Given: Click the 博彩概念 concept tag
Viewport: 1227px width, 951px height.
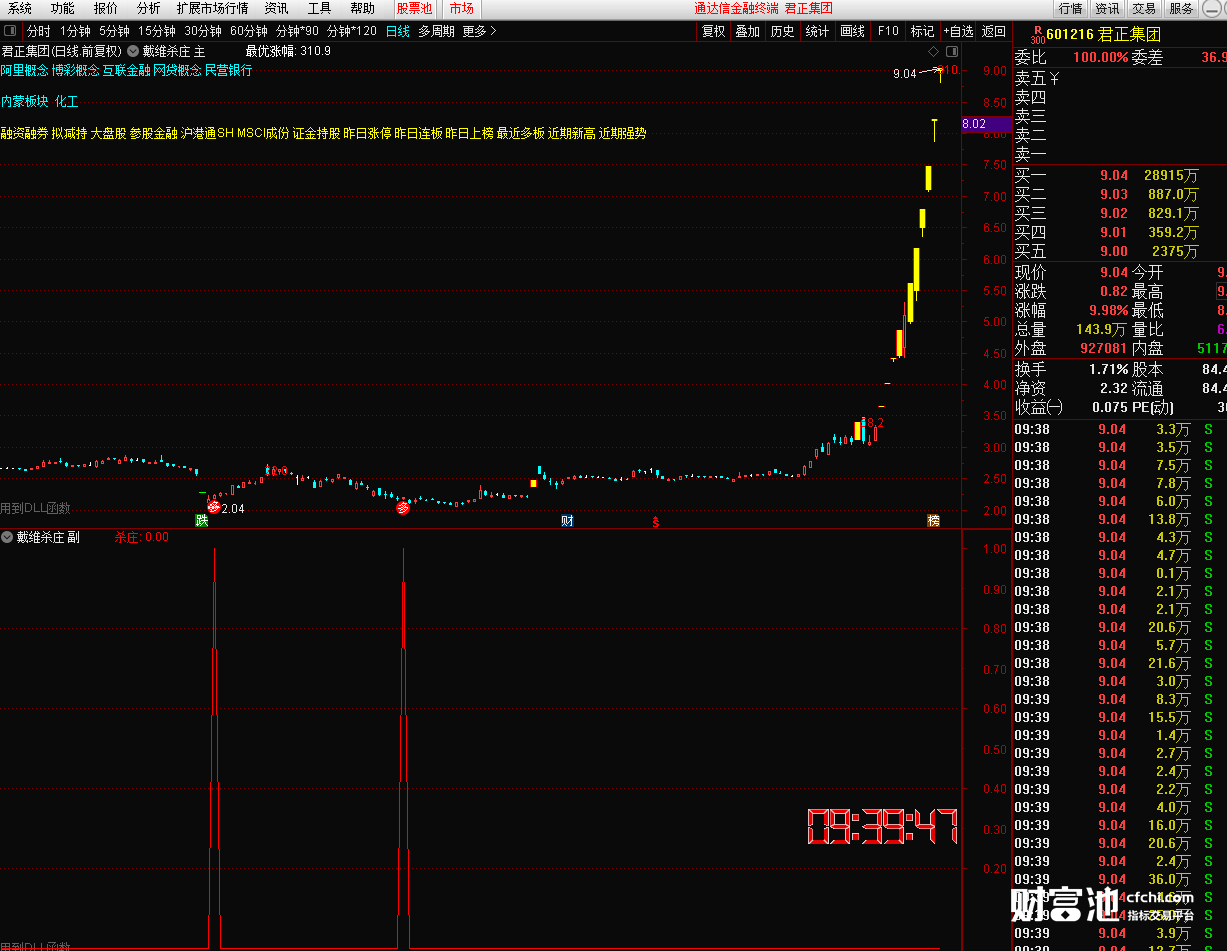Looking at the screenshot, I should [75, 70].
